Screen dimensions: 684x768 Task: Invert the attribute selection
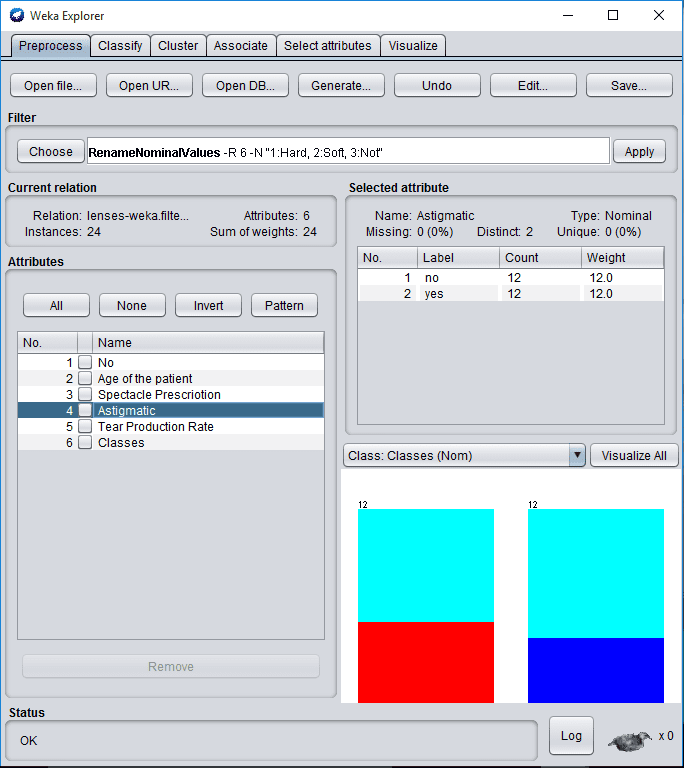208,306
